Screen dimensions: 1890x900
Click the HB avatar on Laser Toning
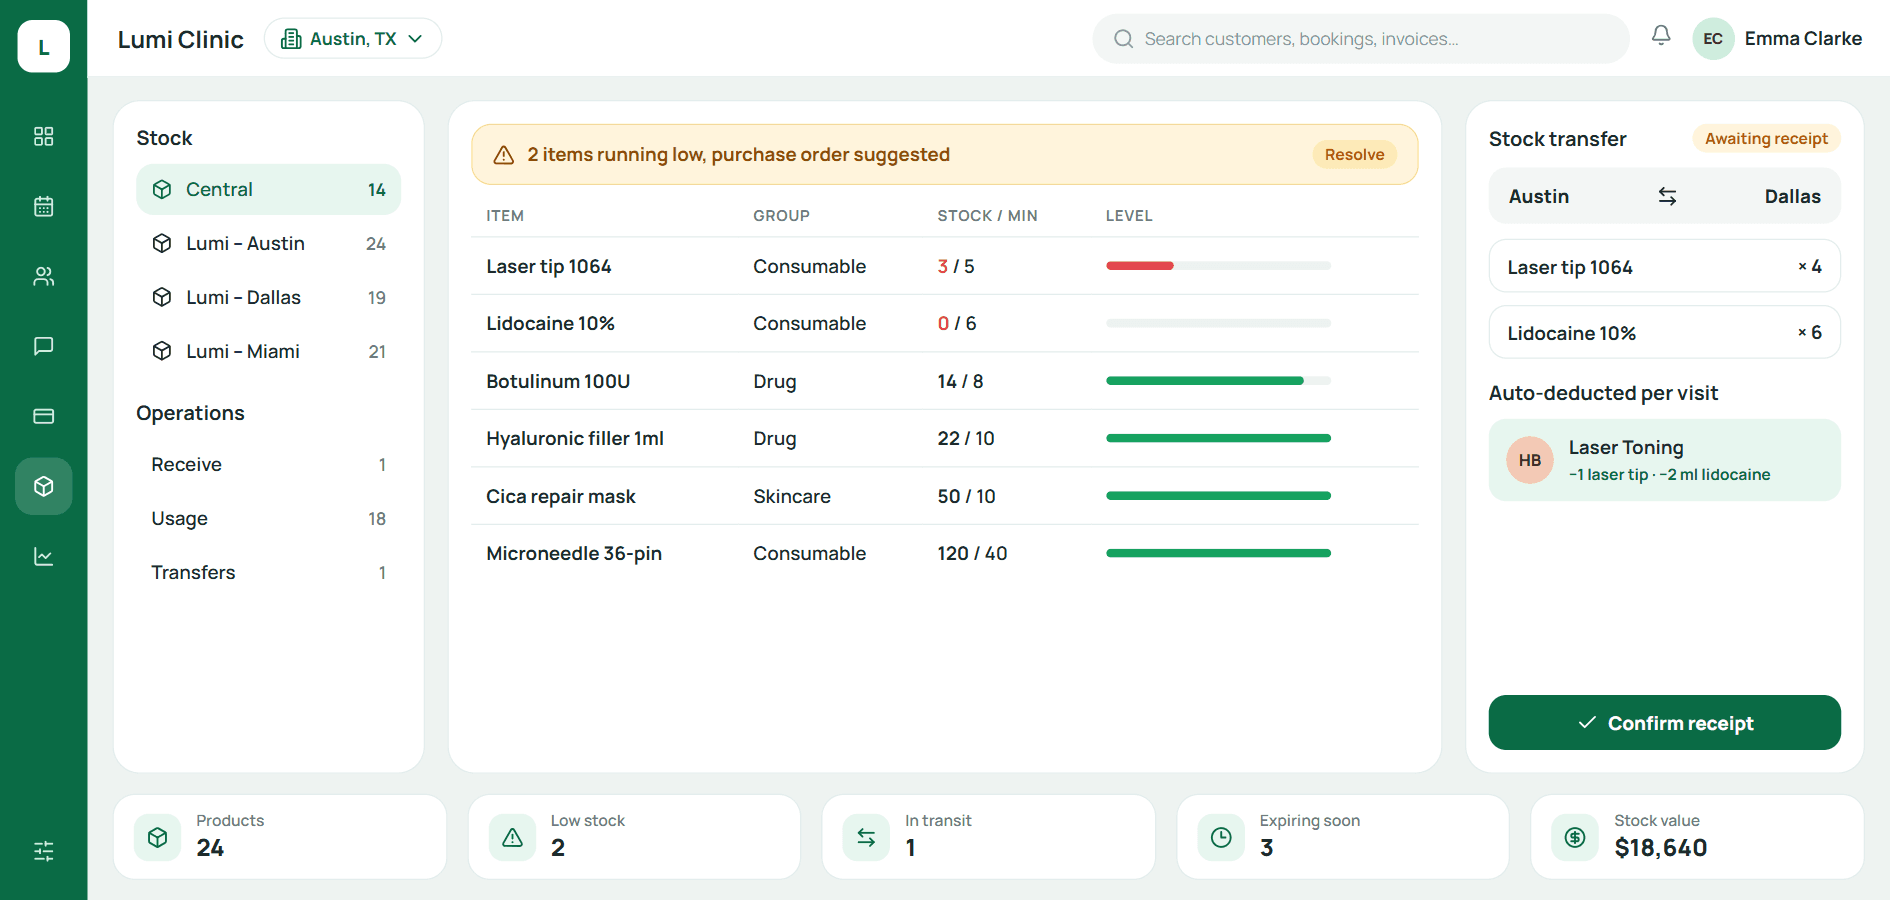pyautogui.click(x=1530, y=460)
